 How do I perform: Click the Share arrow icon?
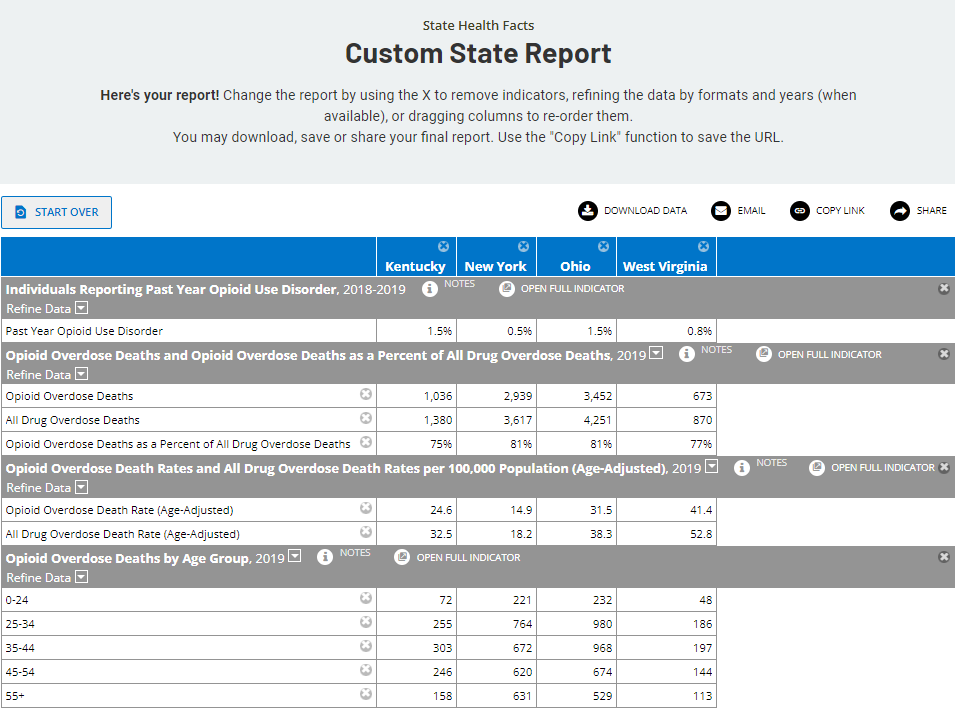coord(900,211)
